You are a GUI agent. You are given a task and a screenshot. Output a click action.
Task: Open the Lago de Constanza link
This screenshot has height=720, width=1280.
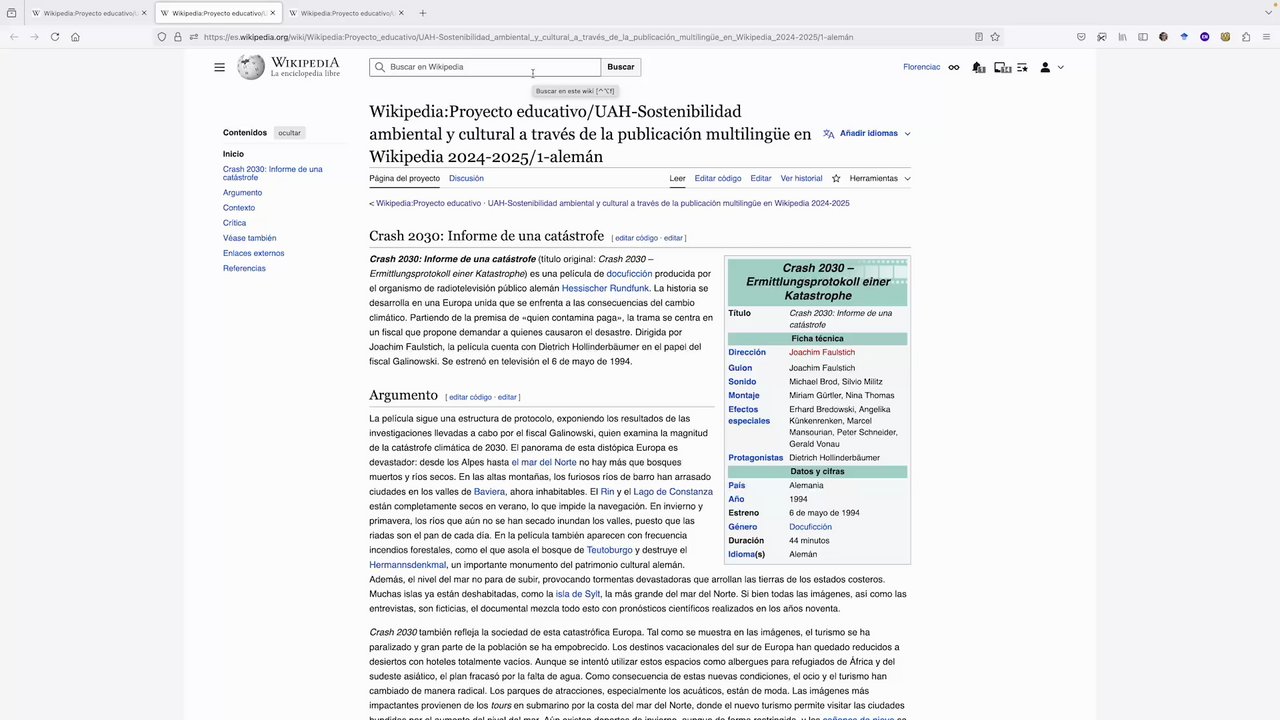(x=673, y=492)
